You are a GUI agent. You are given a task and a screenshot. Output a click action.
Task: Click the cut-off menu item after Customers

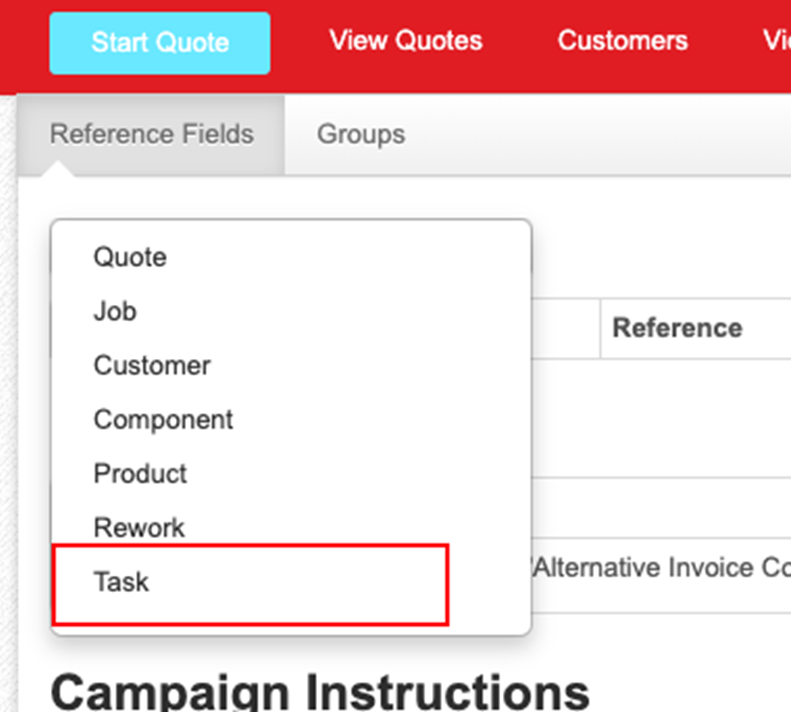776,41
